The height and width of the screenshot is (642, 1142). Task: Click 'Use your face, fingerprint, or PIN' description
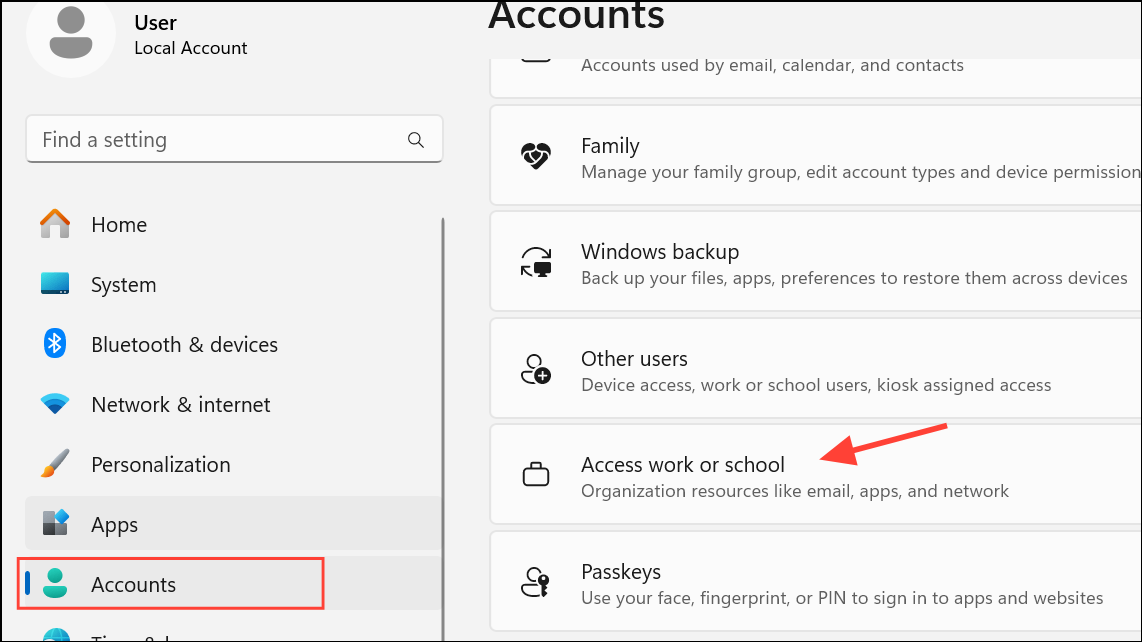click(843, 598)
